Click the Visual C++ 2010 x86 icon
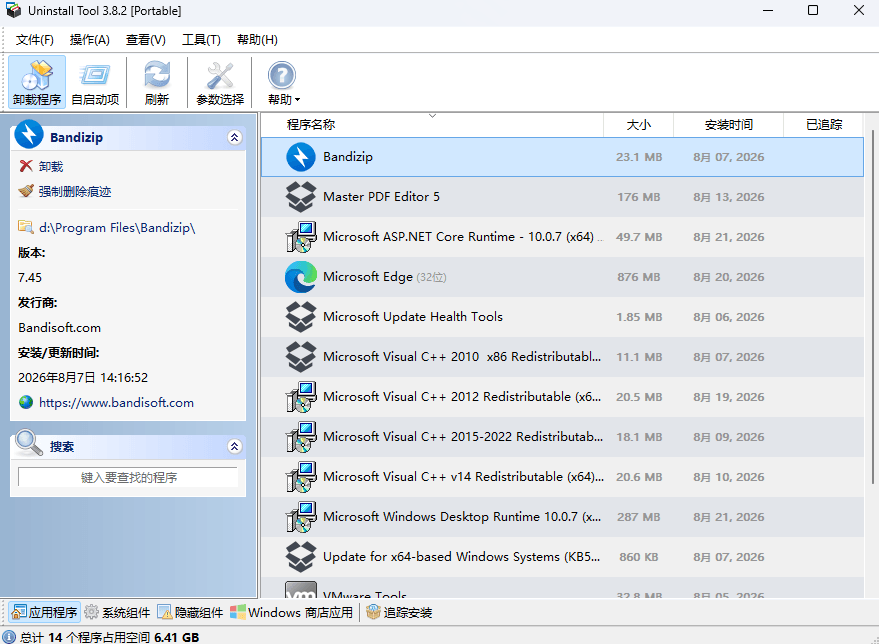This screenshot has height=644, width=879. [301, 357]
